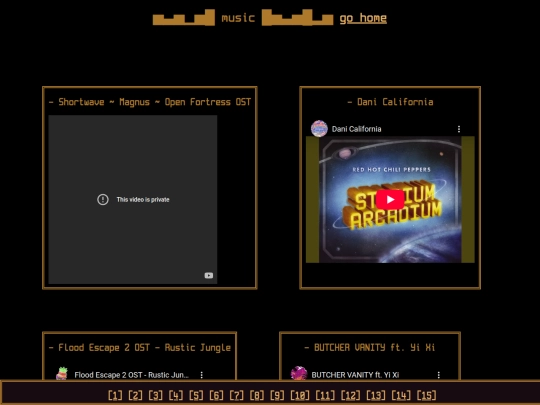Jump to track [5]
The height and width of the screenshot is (405, 540).
point(196,395)
